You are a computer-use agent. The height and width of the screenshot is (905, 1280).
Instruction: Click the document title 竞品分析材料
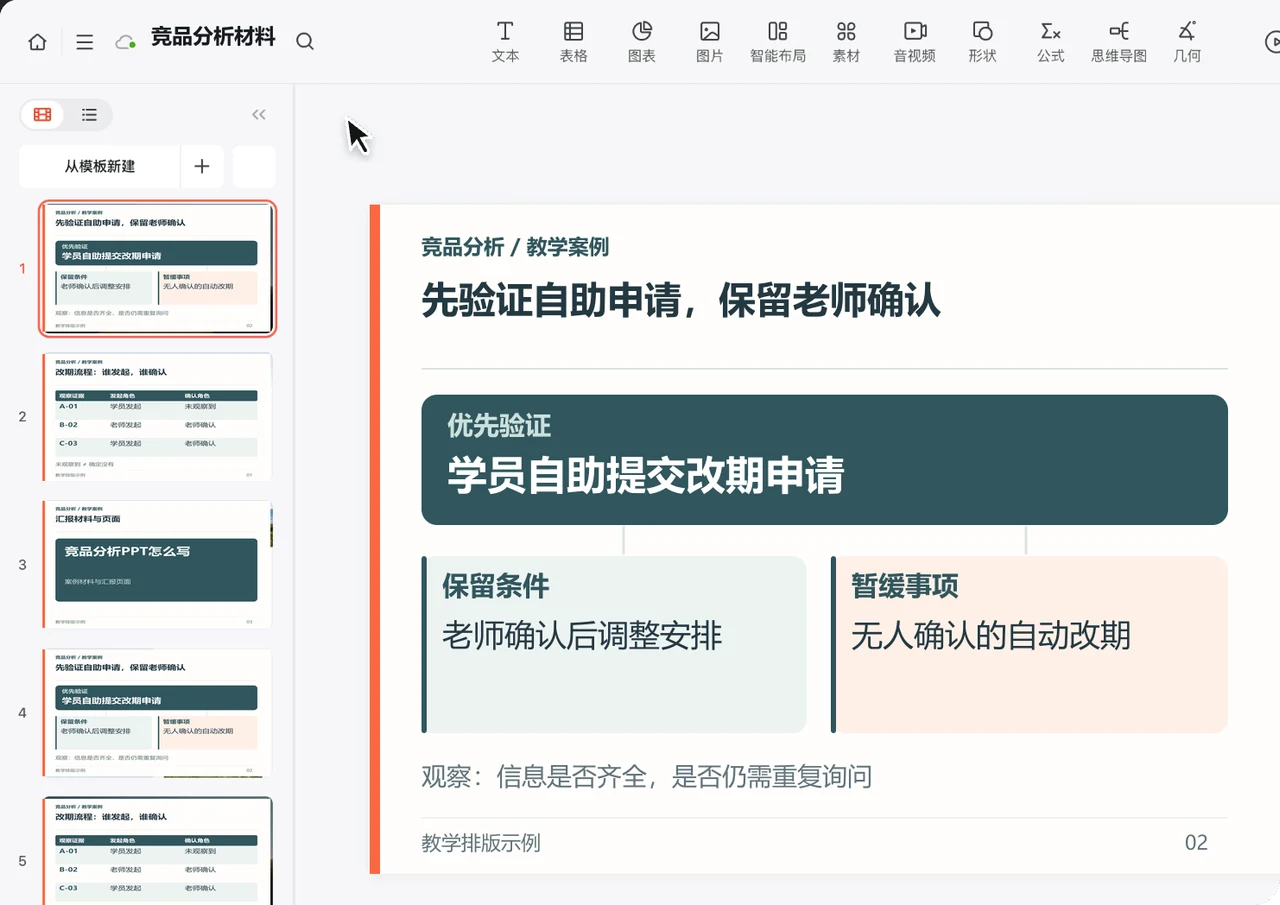click(213, 38)
